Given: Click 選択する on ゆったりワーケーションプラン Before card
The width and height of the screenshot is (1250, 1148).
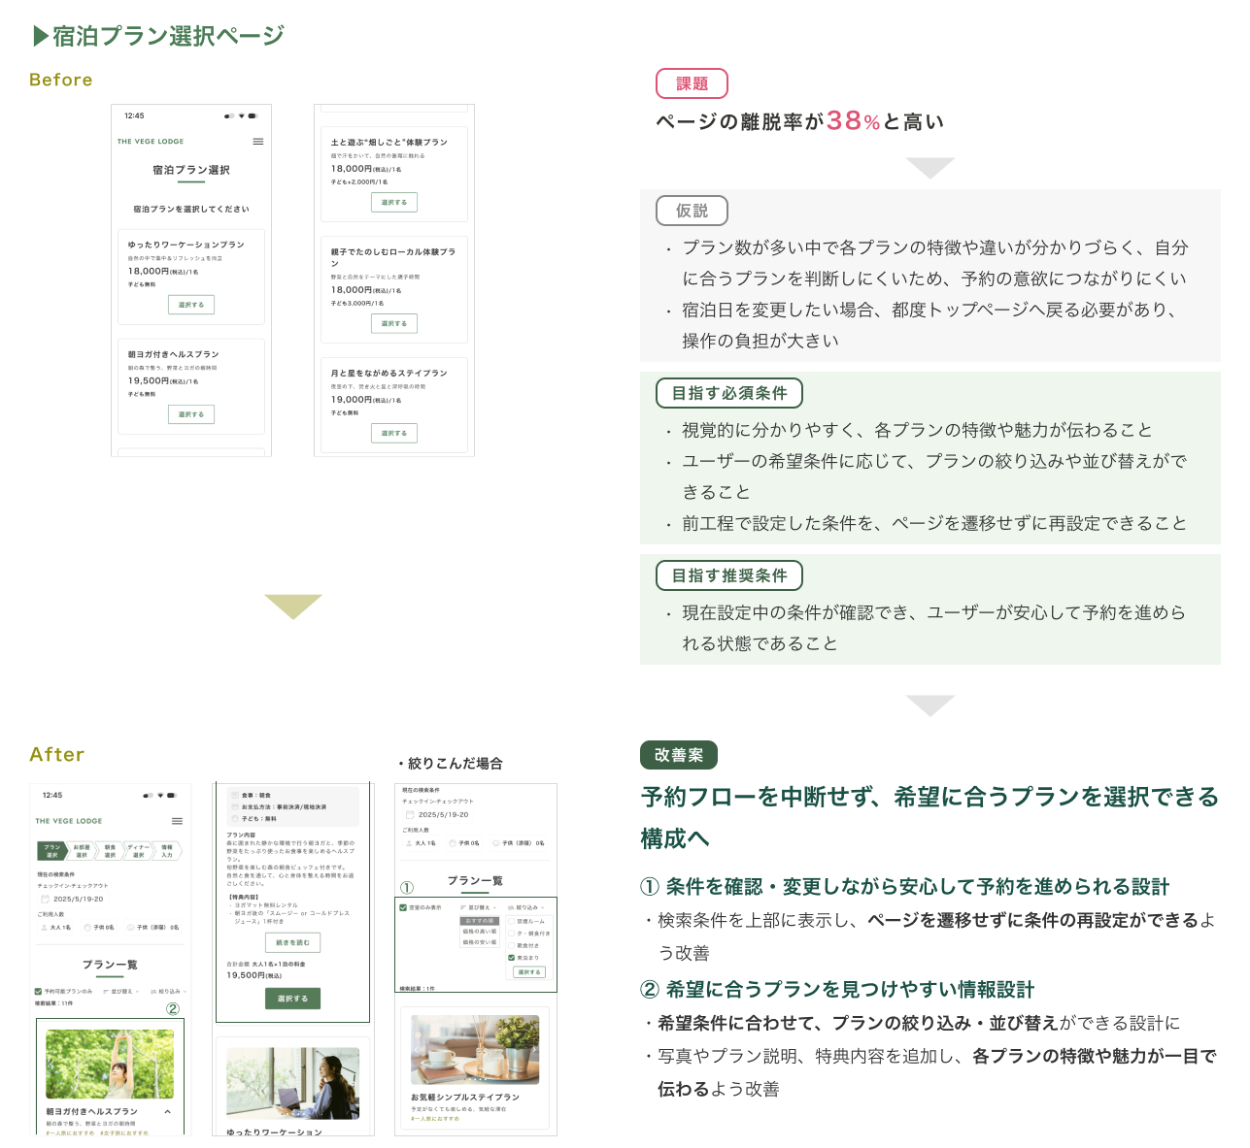Looking at the screenshot, I should pyautogui.click(x=191, y=305).
